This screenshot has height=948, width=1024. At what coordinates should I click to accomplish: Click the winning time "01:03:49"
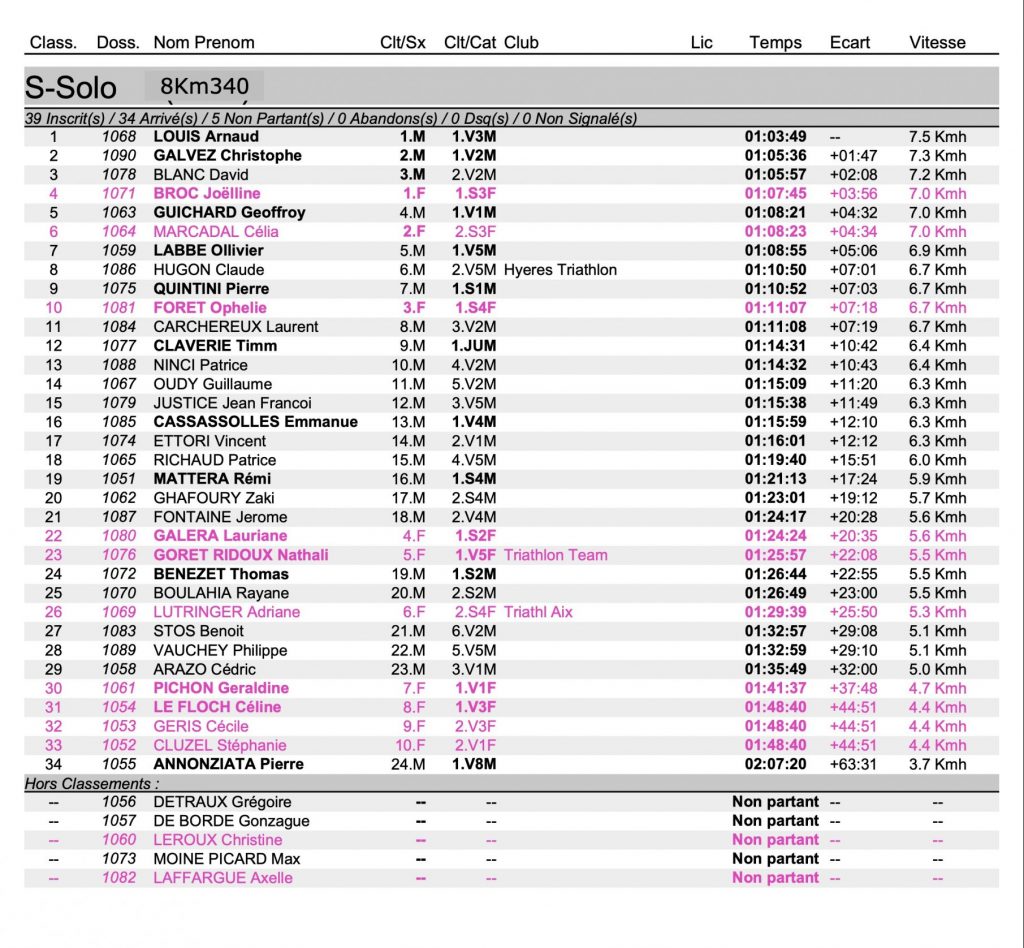pos(775,136)
